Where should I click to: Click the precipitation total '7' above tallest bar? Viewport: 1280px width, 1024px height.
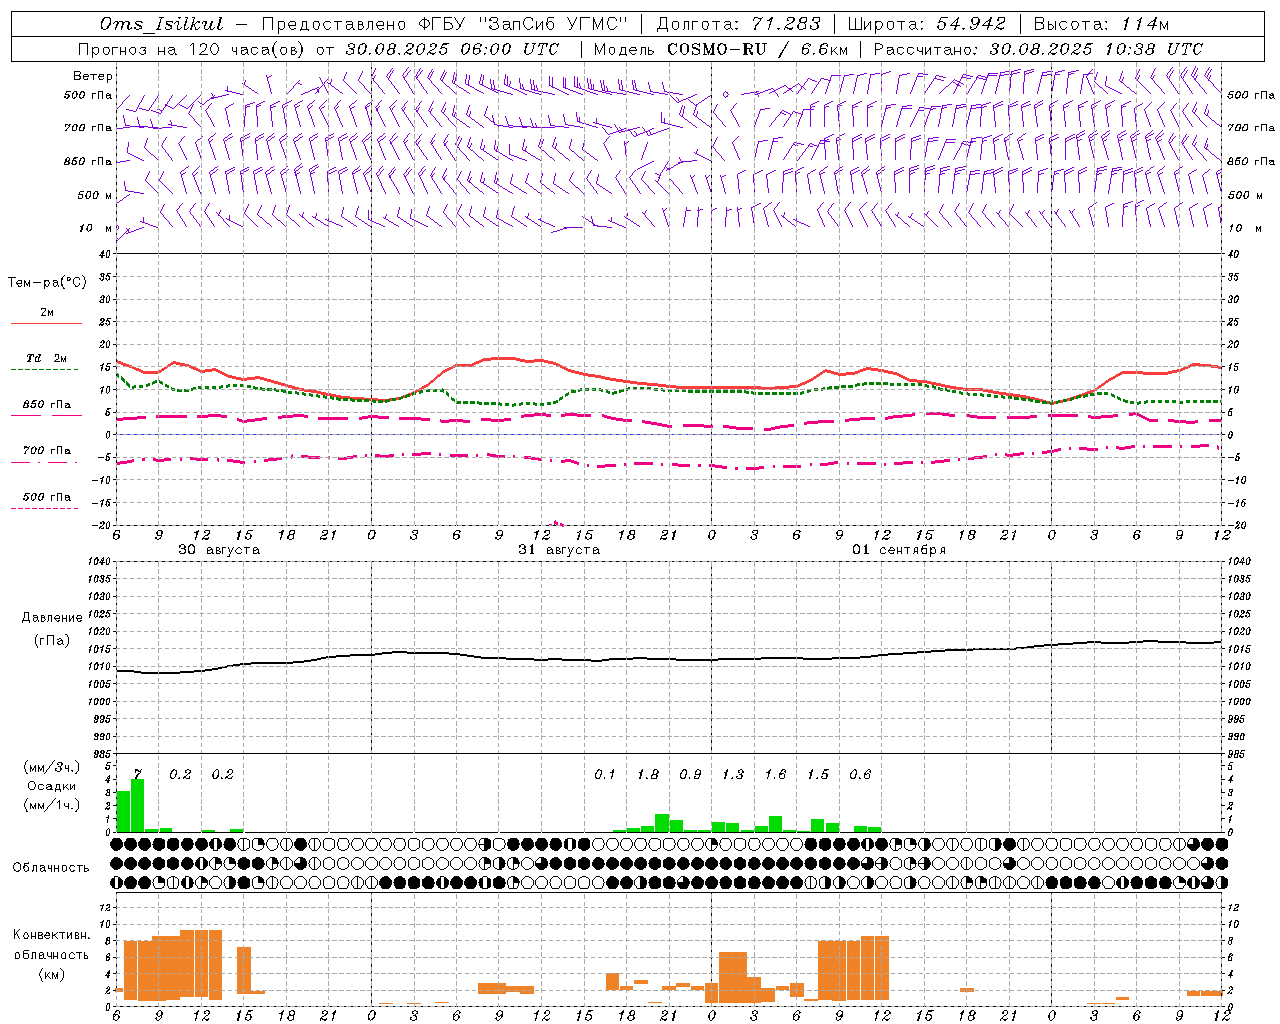138,774
